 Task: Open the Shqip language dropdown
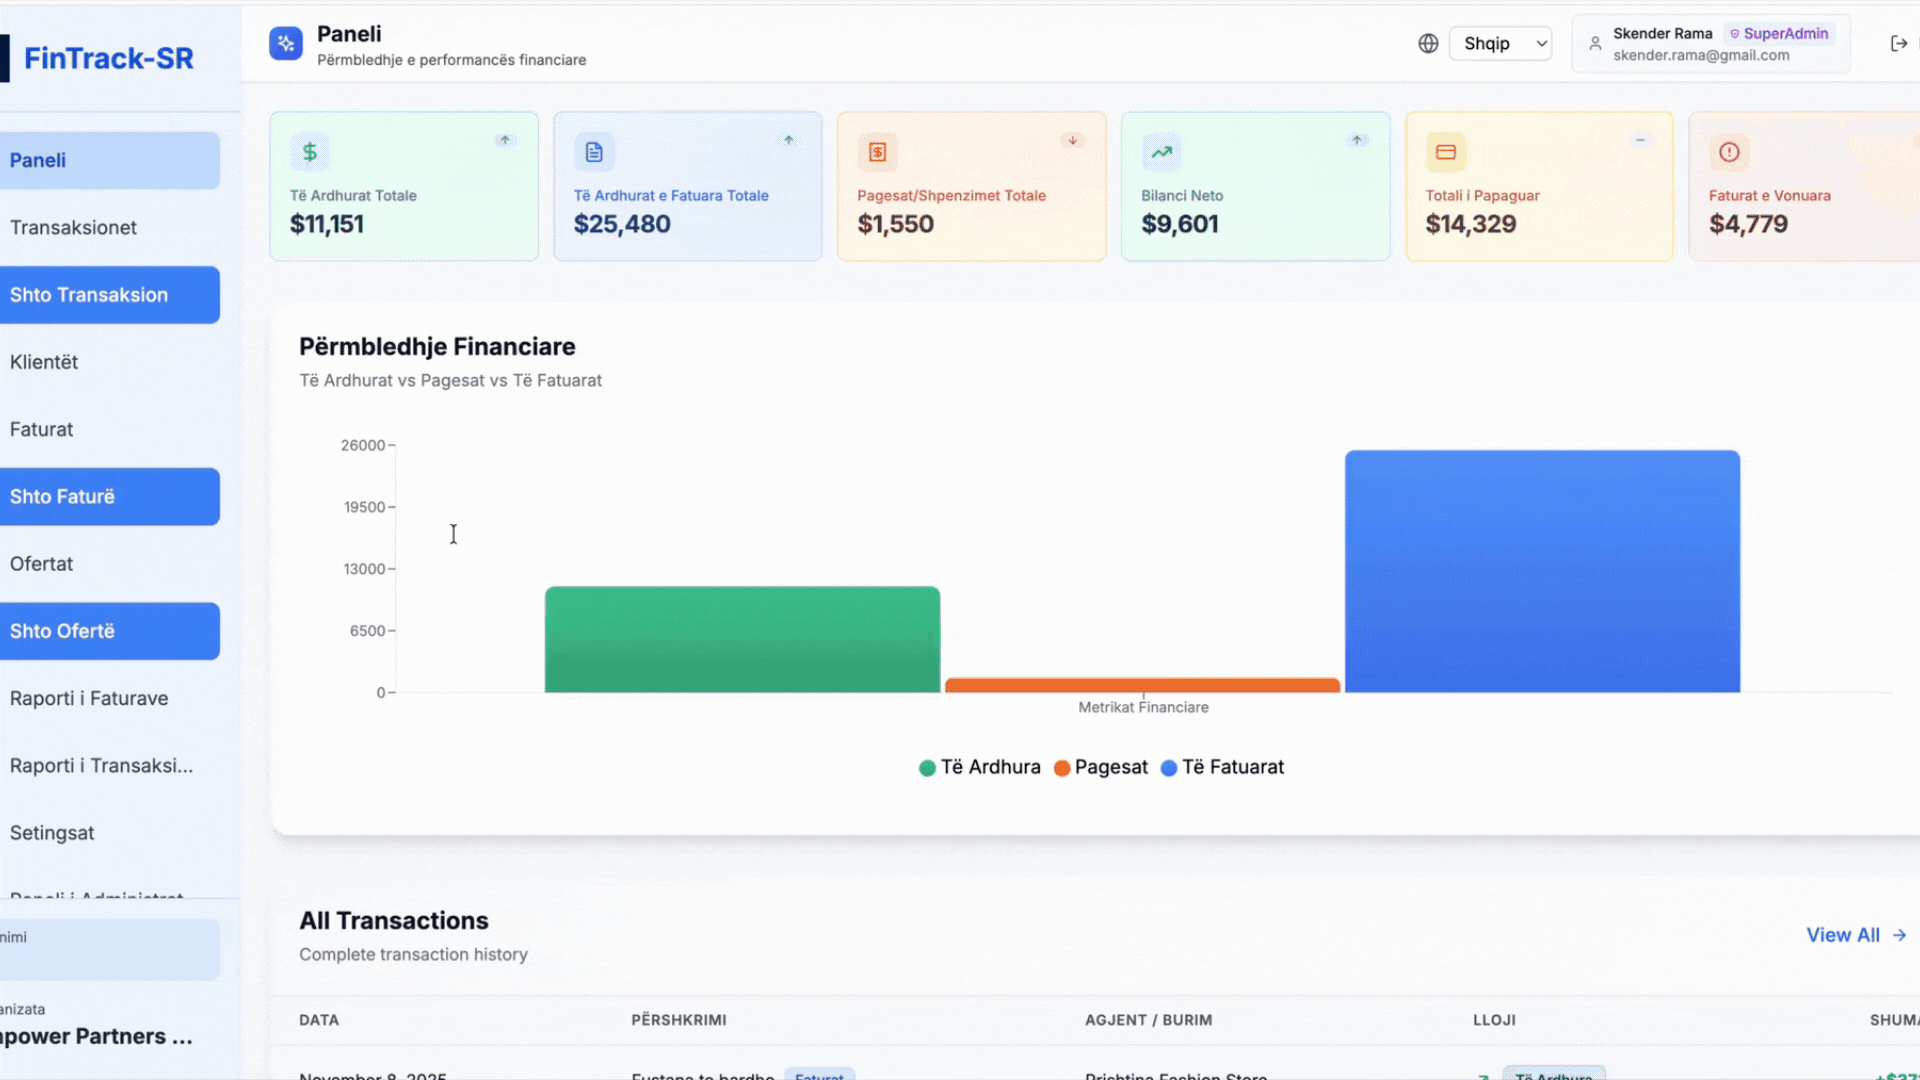1500,43
